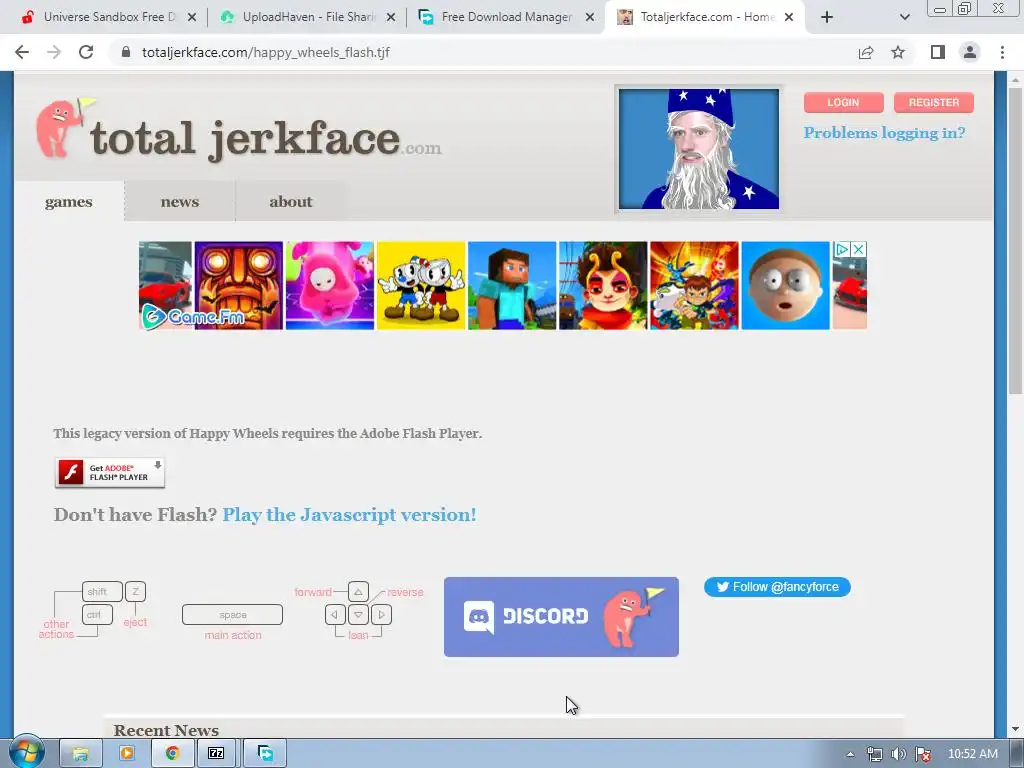Open a new browser tab
The width and height of the screenshot is (1024, 768).
click(827, 18)
